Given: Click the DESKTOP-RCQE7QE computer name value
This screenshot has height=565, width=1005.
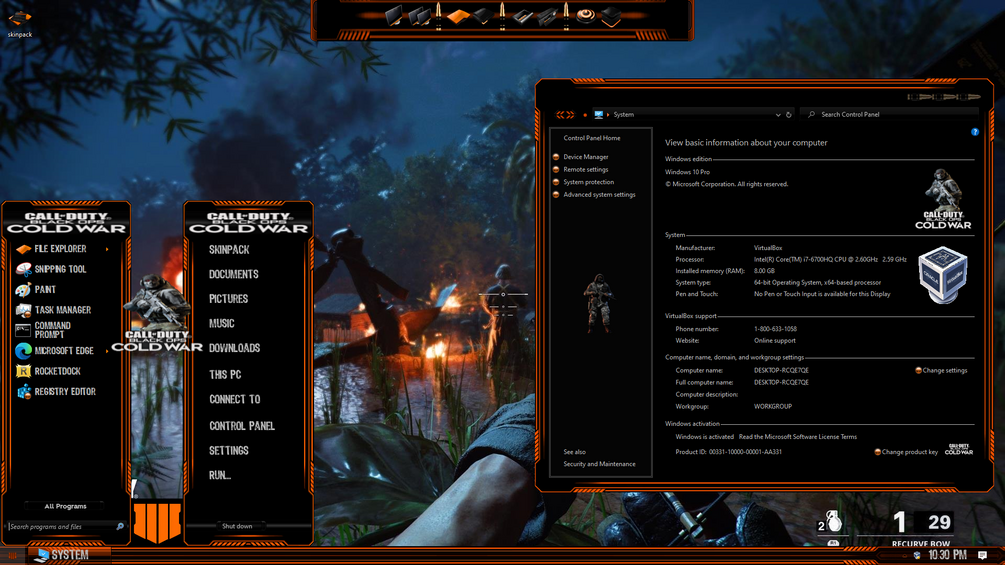Looking at the screenshot, I should click(x=781, y=370).
